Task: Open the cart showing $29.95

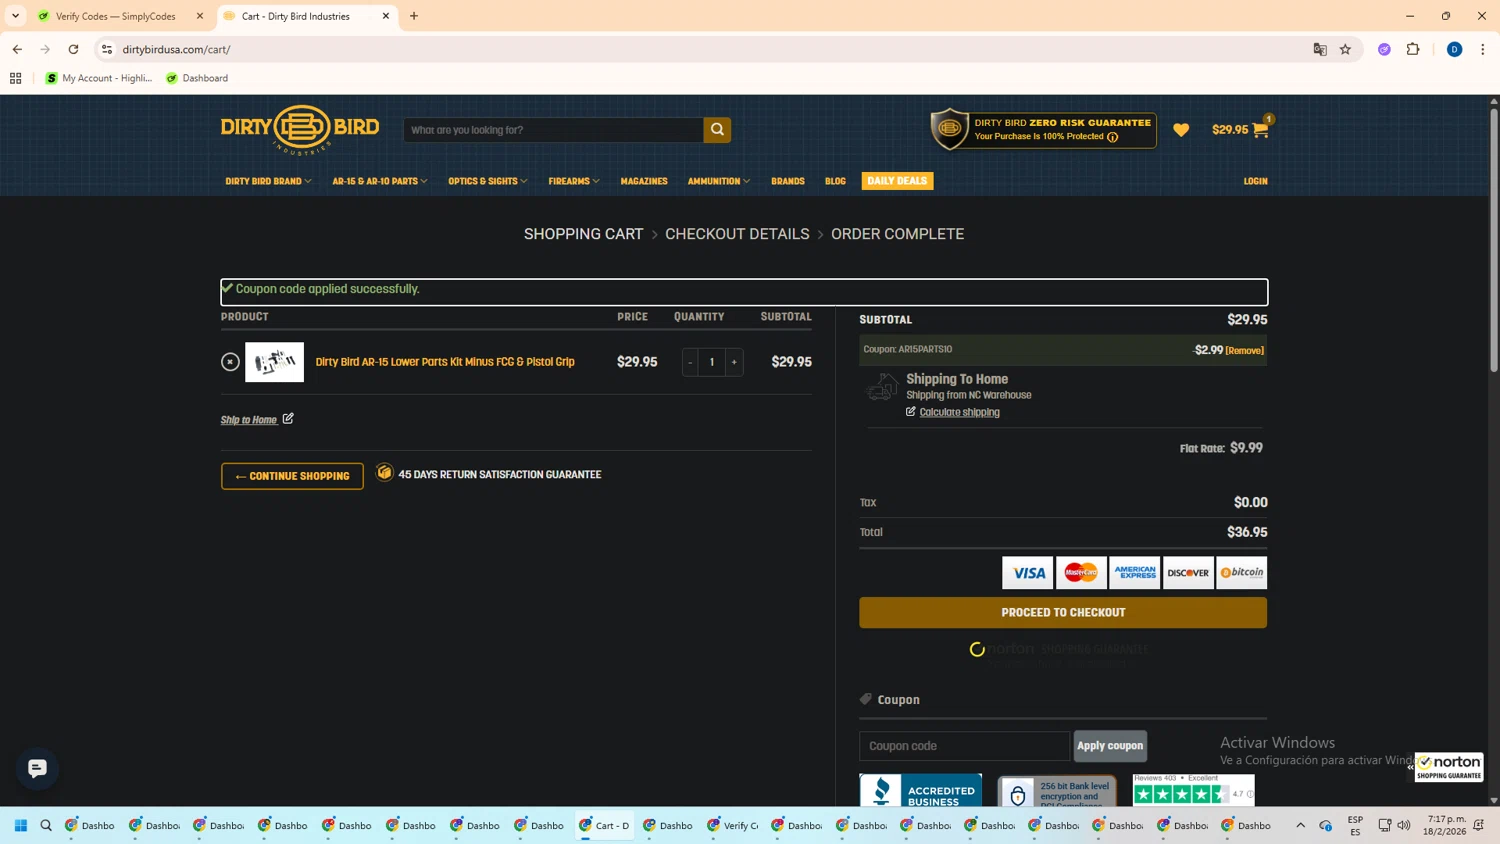Action: pos(1240,129)
